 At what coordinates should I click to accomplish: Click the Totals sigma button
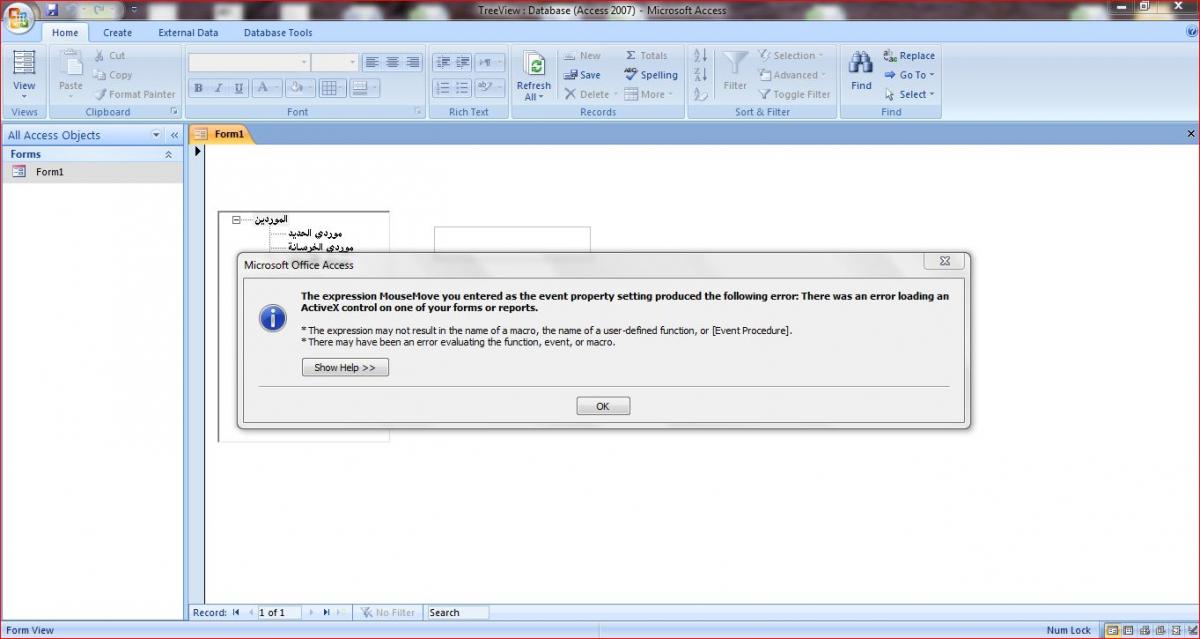click(x=646, y=56)
